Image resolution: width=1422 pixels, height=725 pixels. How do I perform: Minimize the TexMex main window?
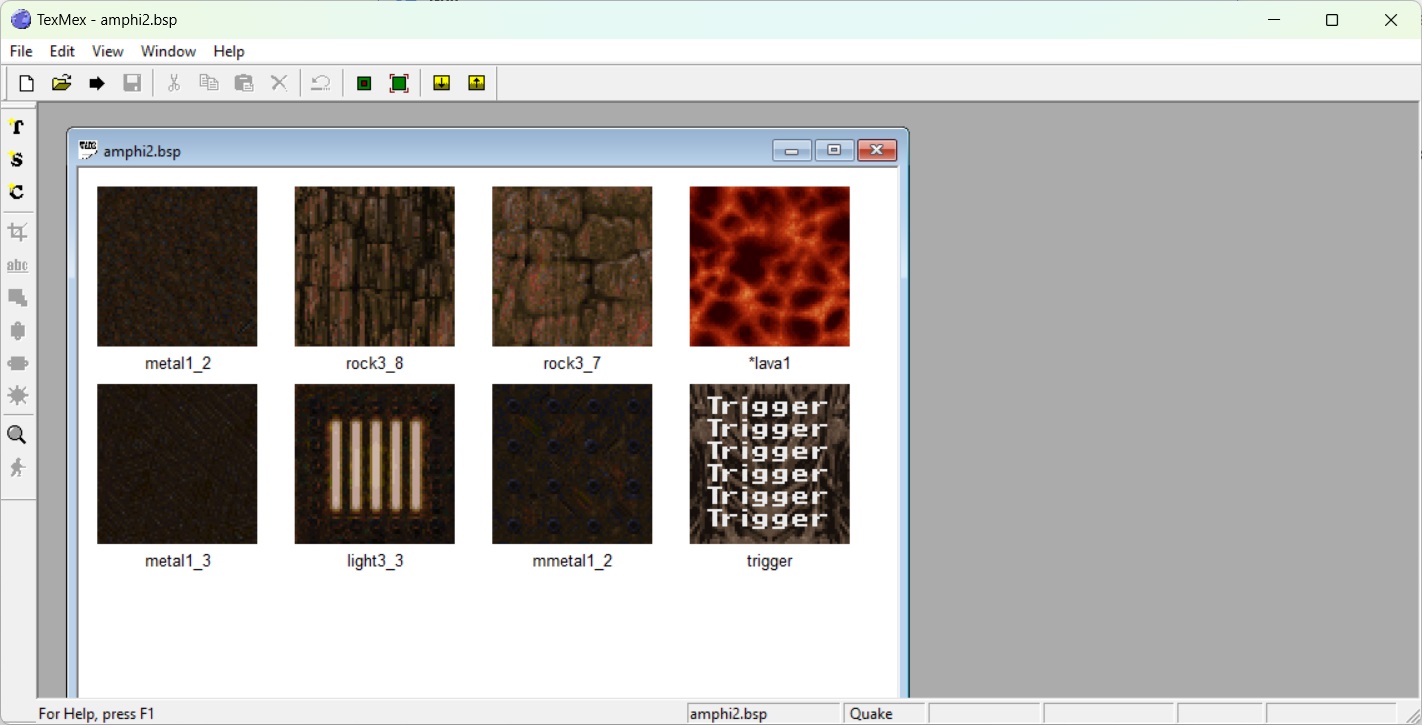pos(1274,19)
